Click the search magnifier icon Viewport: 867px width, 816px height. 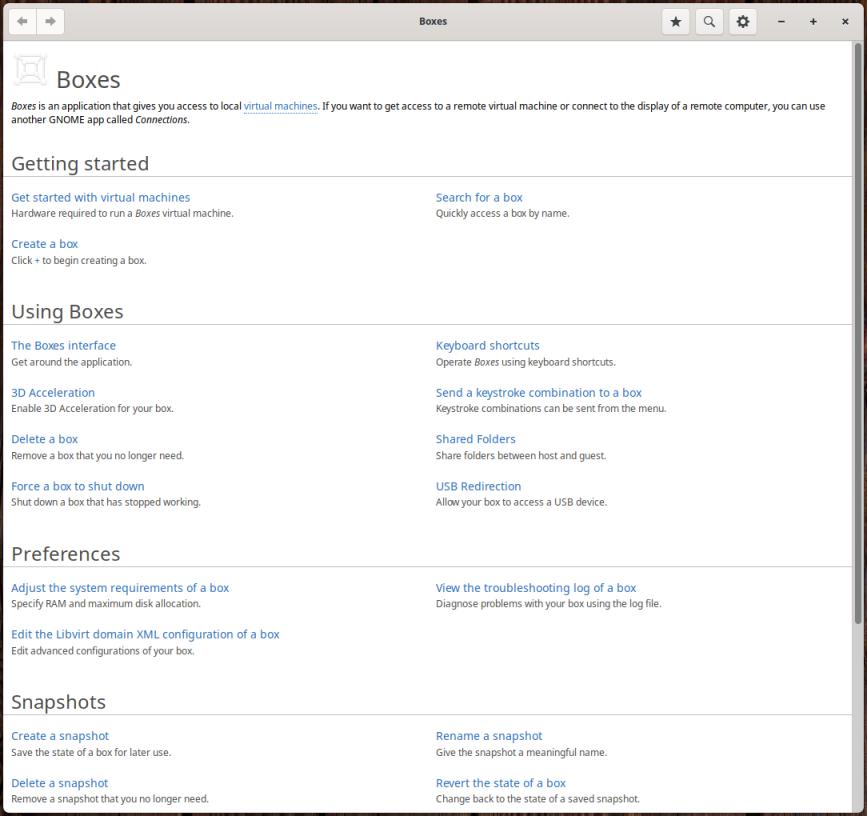click(709, 21)
